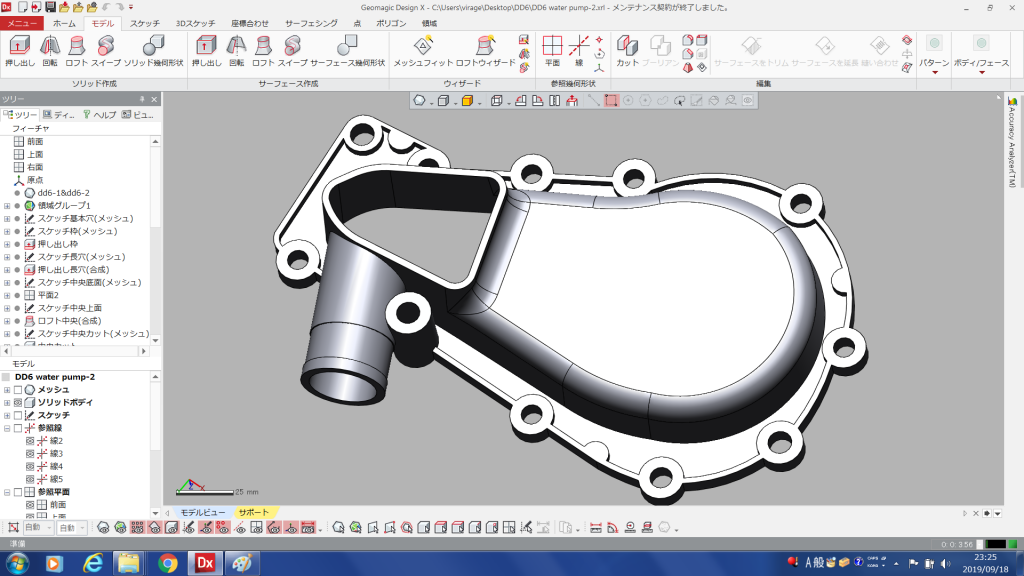The height and width of the screenshot is (576, 1024).
Task: Click the 平面 (Plane) reference geometry tool
Action: (x=552, y=49)
